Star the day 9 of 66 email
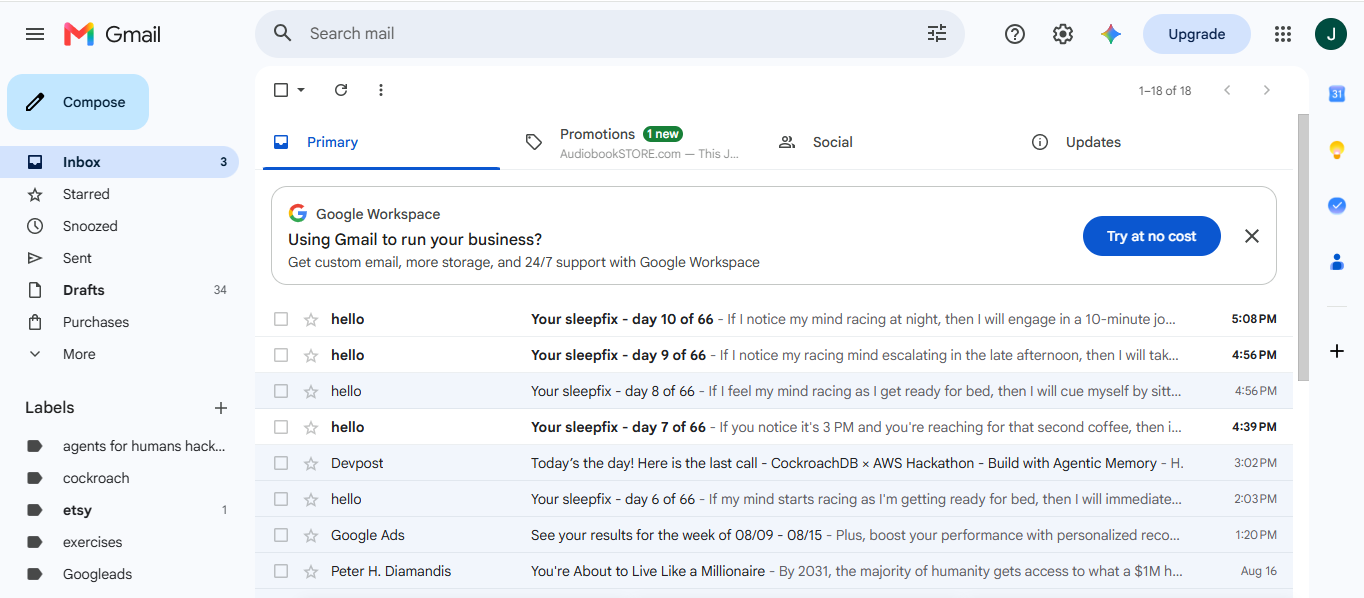 [x=311, y=355]
